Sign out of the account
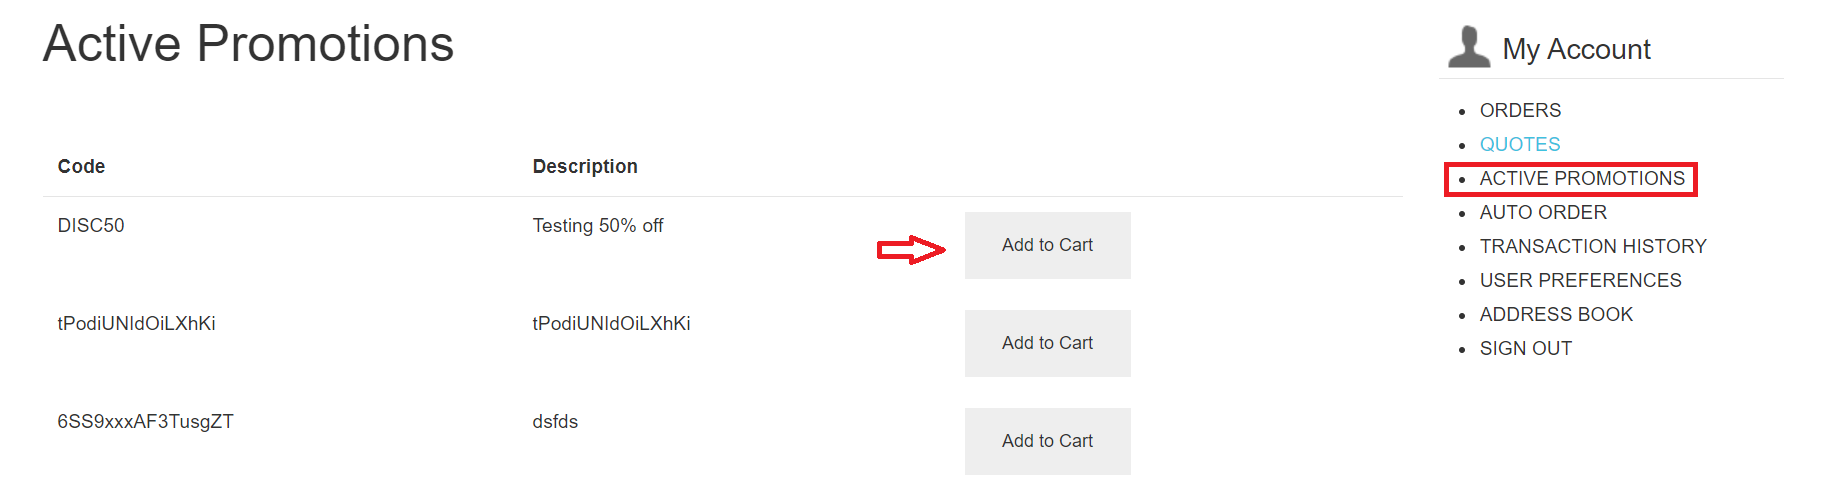This screenshot has height=502, width=1838. (x=1526, y=348)
